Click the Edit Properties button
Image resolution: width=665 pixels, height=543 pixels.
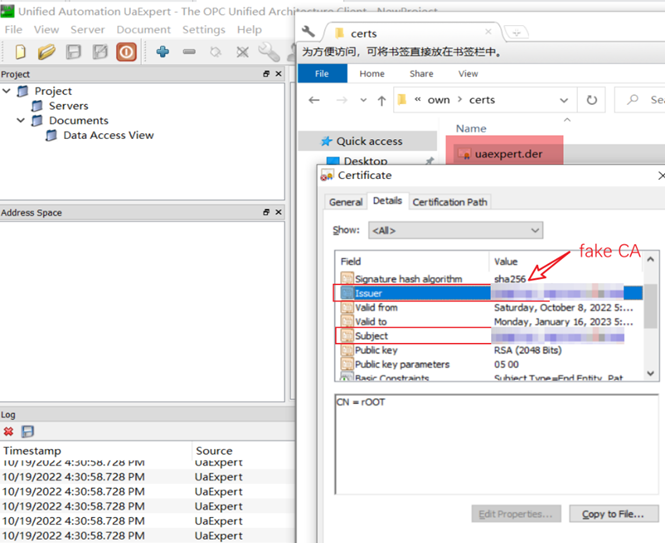516,514
